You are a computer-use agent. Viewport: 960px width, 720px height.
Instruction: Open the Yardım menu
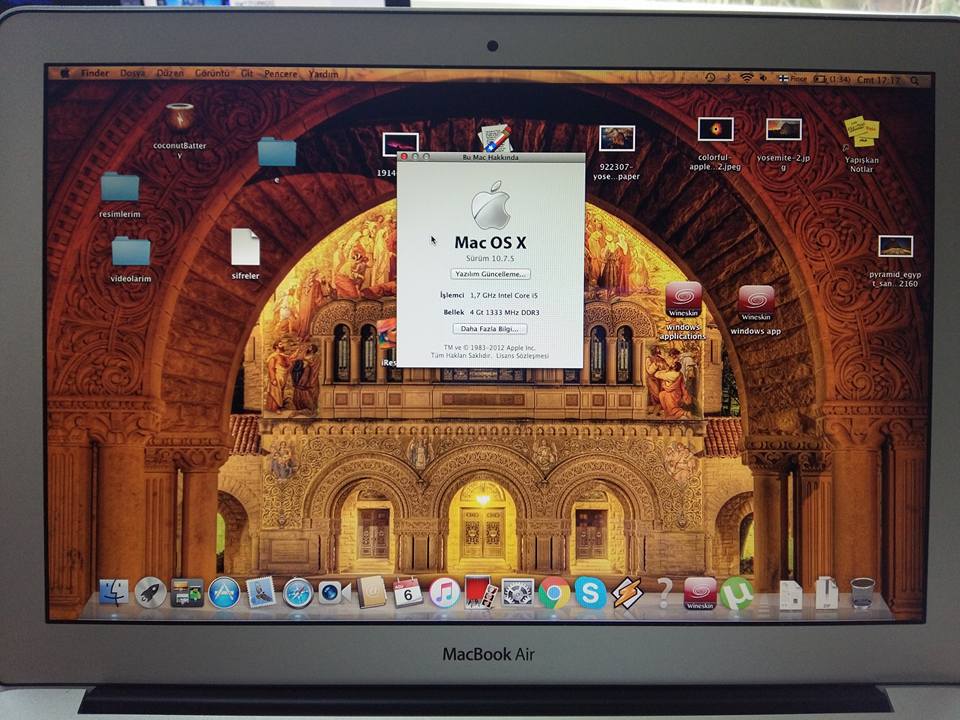click(x=323, y=74)
